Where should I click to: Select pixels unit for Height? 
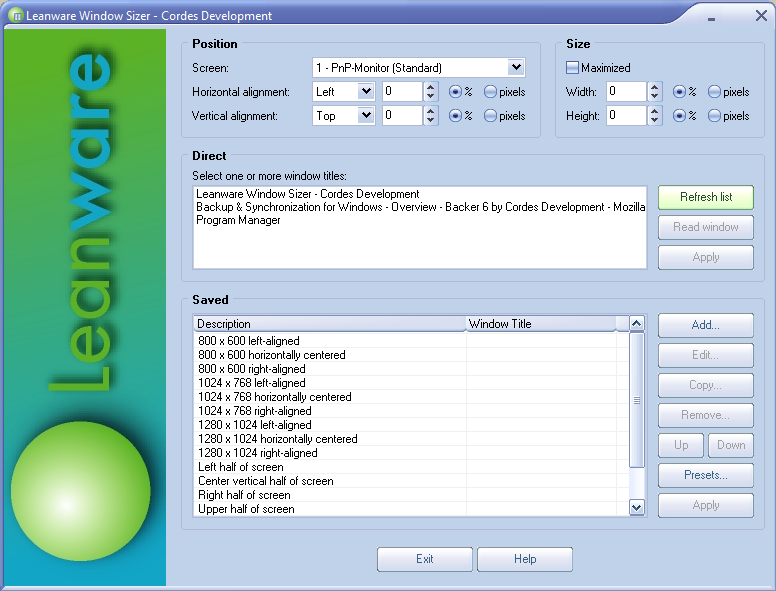tap(714, 116)
